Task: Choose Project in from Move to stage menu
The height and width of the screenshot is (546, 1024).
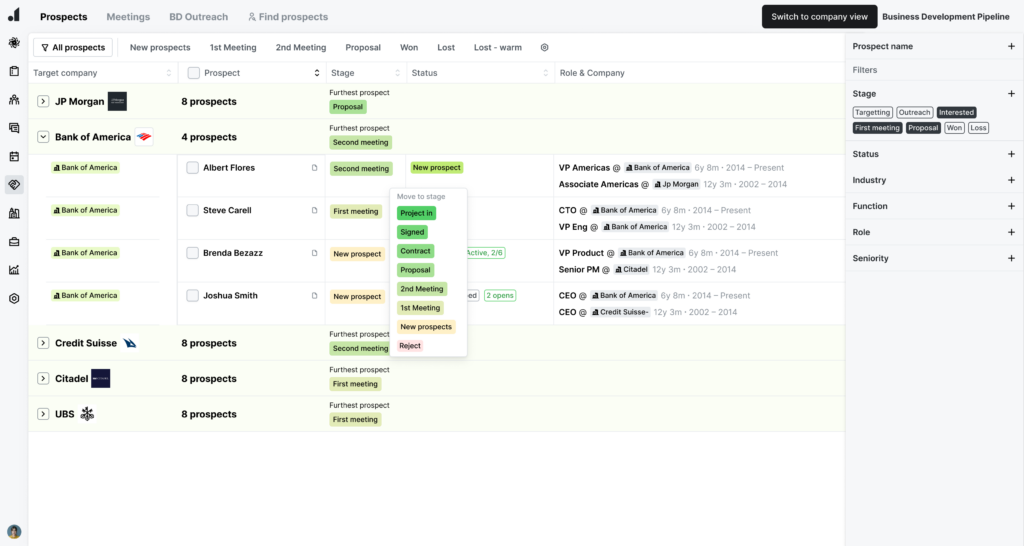Action: point(416,213)
